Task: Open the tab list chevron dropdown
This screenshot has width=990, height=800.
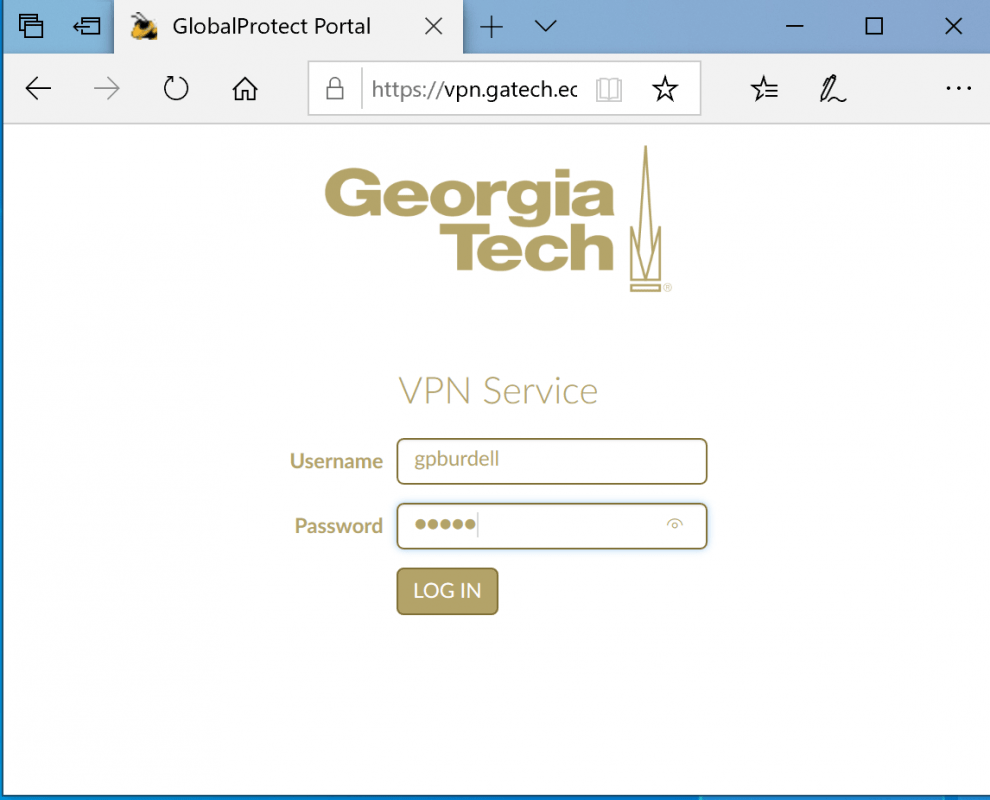Action: (x=545, y=27)
